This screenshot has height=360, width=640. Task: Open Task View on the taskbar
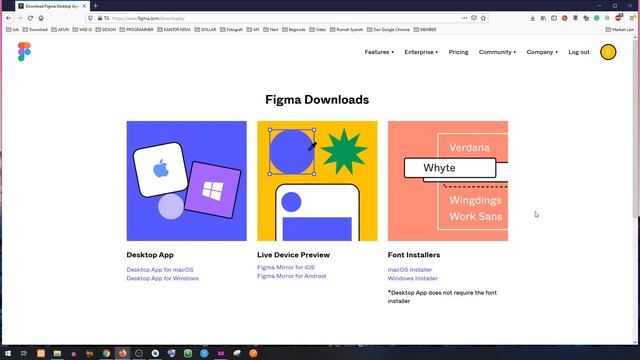pyautogui.click(x=24, y=353)
